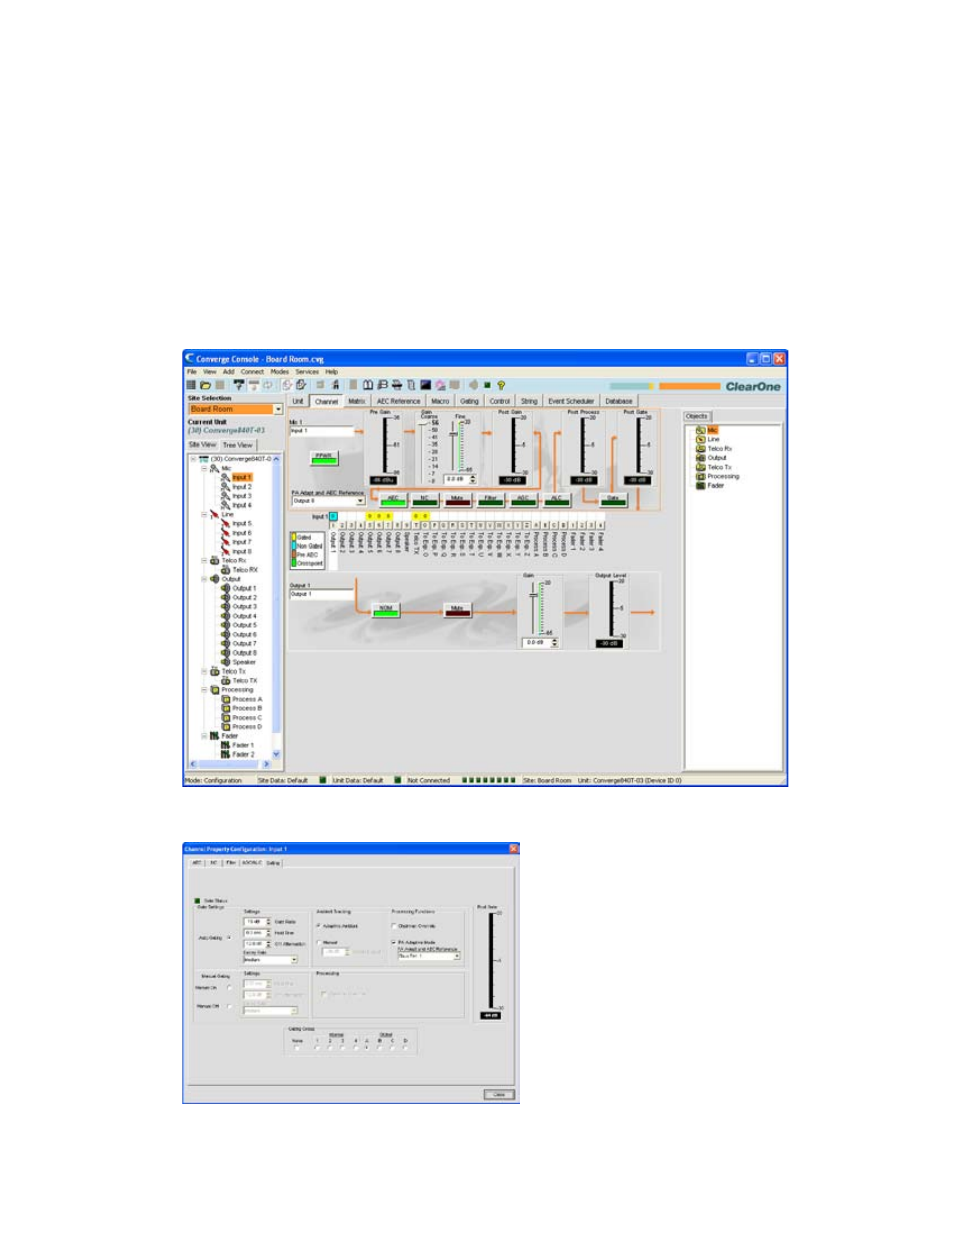The height and width of the screenshot is (1235, 954).
Task: Open Decay Rate dropdown in Gating dialog
Action: 294,960
